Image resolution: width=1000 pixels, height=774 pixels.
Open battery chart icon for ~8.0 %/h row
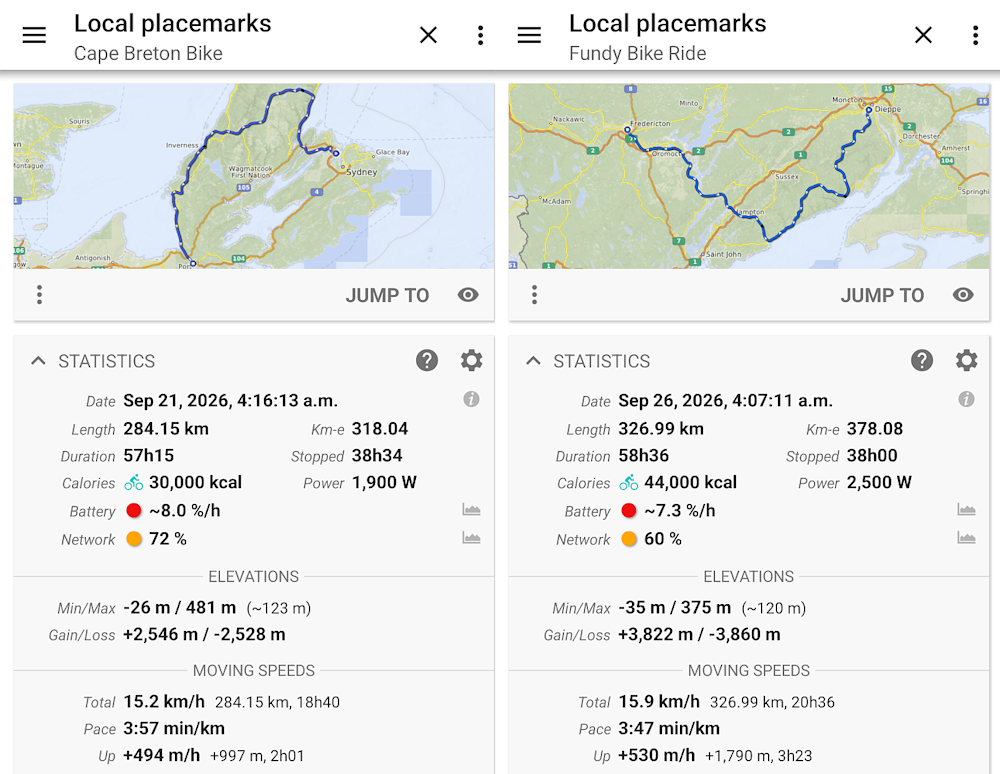[471, 509]
